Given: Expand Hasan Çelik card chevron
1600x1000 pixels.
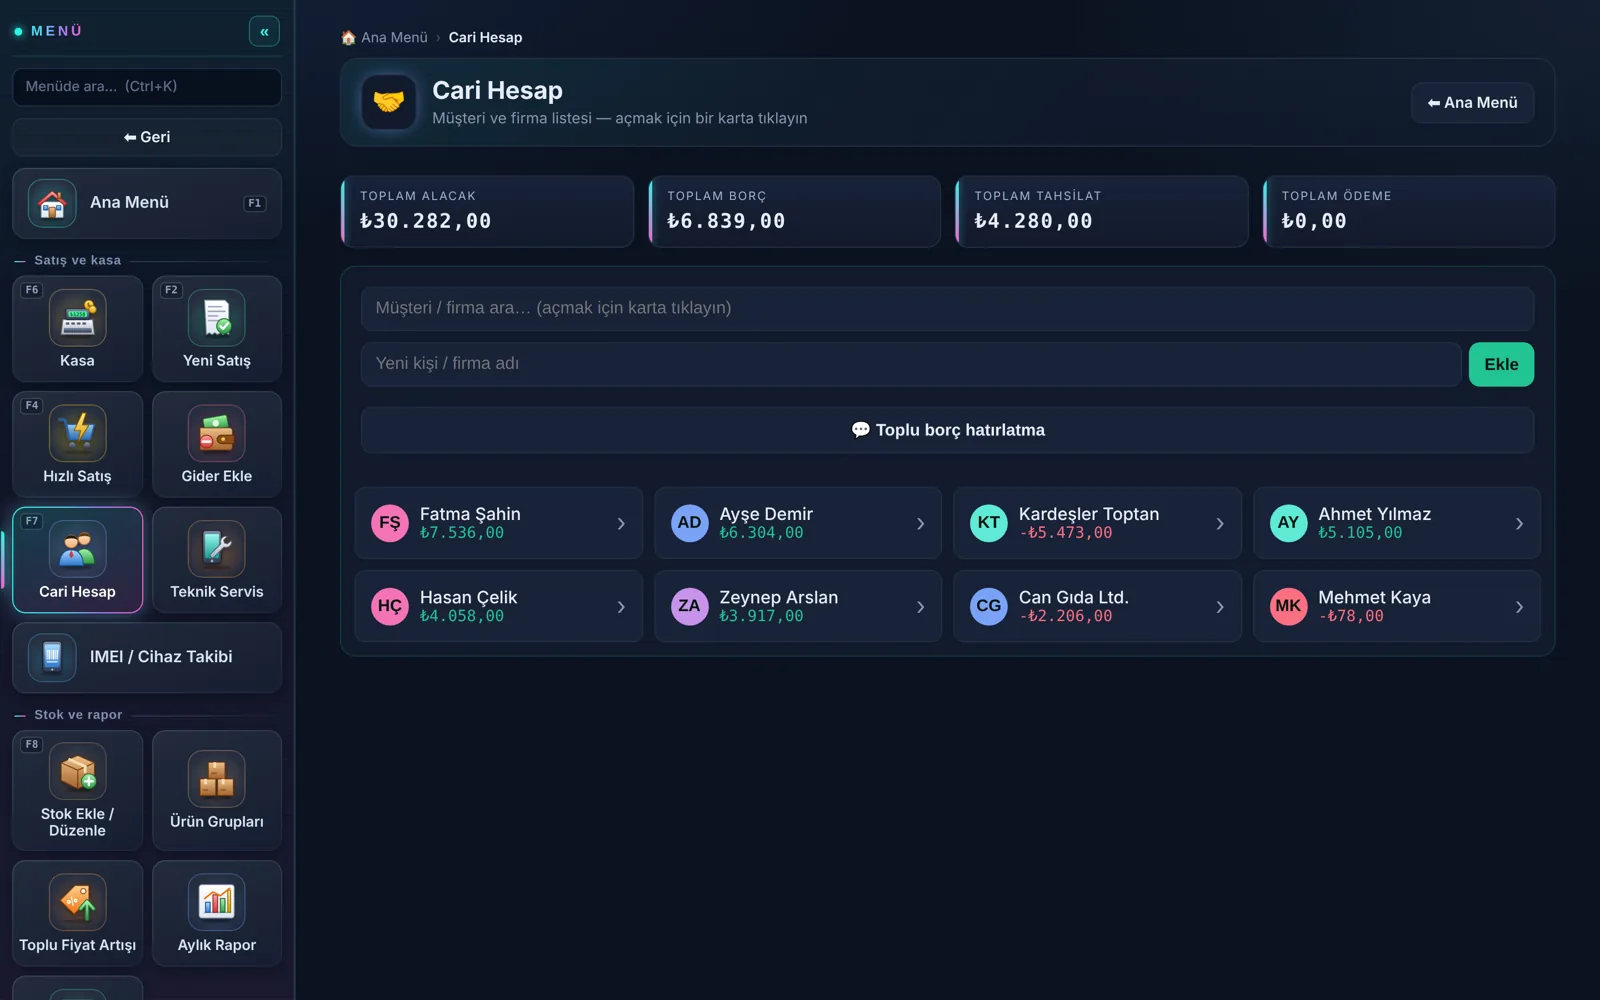Looking at the screenshot, I should [621, 607].
